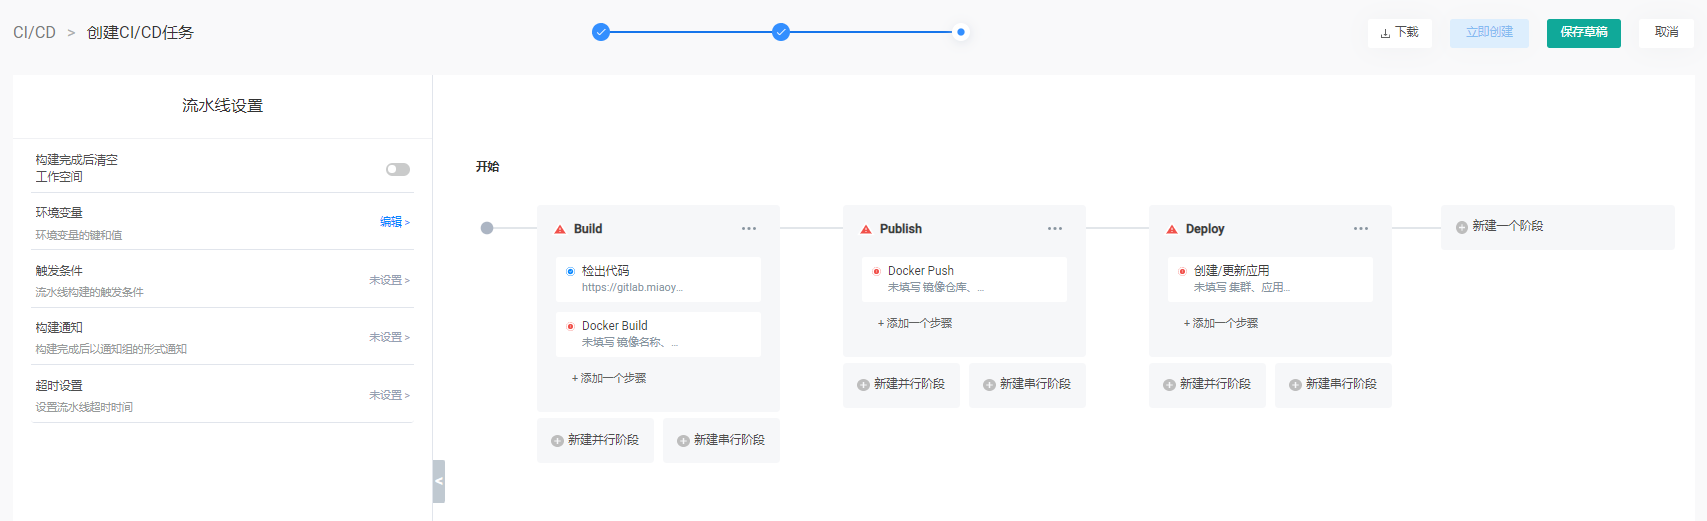Image resolution: width=1707 pixels, height=521 pixels.
Task: Select the 检出代码 step radio button
Action: (570, 271)
